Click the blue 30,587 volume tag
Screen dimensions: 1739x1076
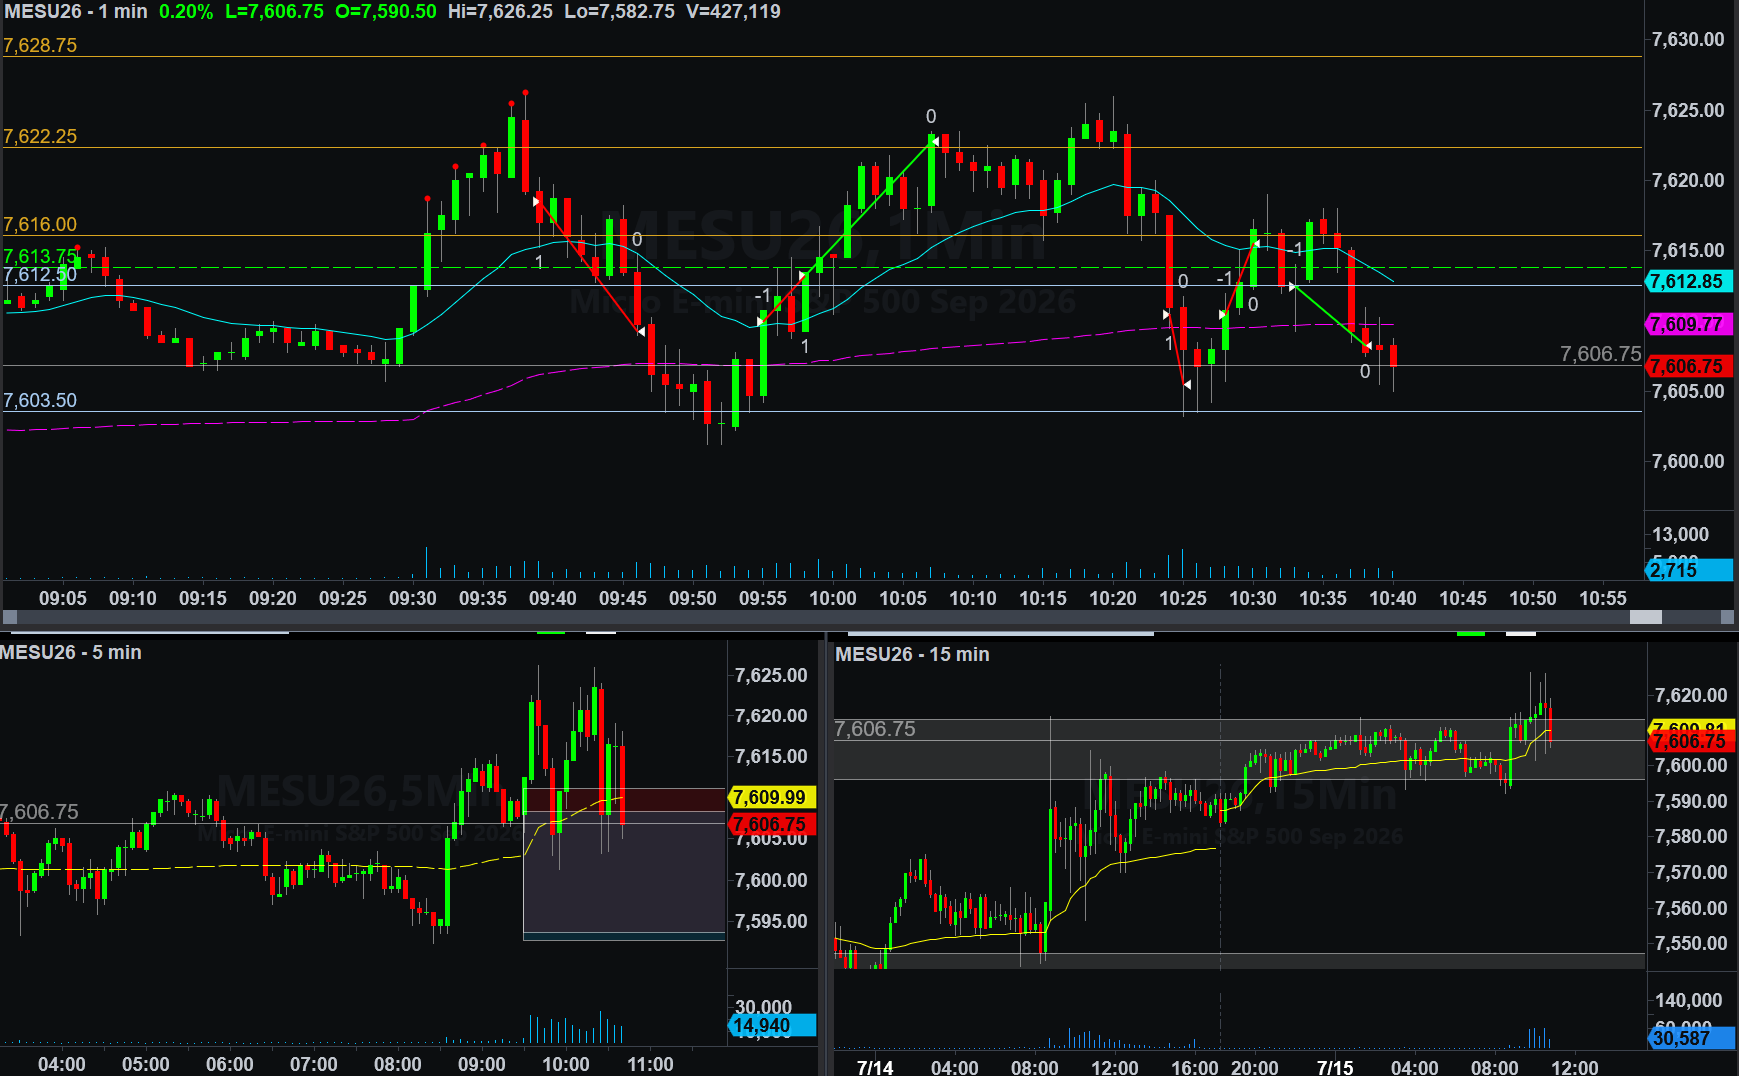1691,1038
